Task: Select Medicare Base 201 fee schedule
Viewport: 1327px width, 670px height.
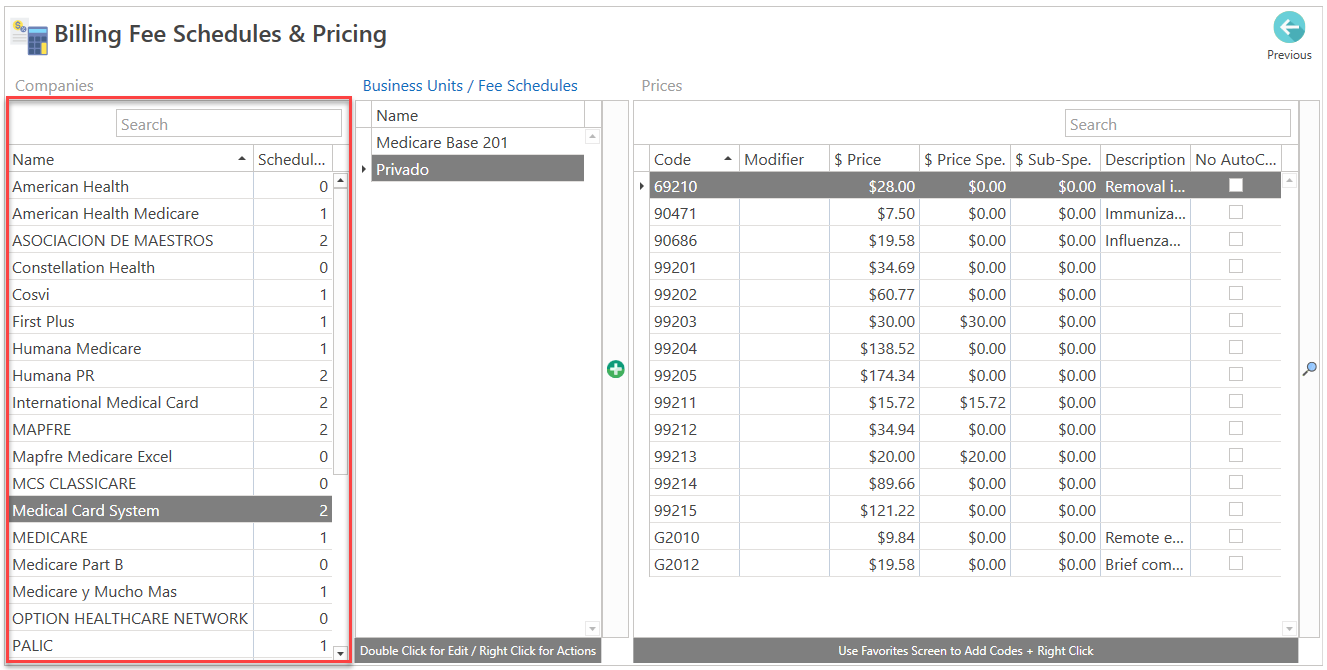Action: [x=477, y=142]
